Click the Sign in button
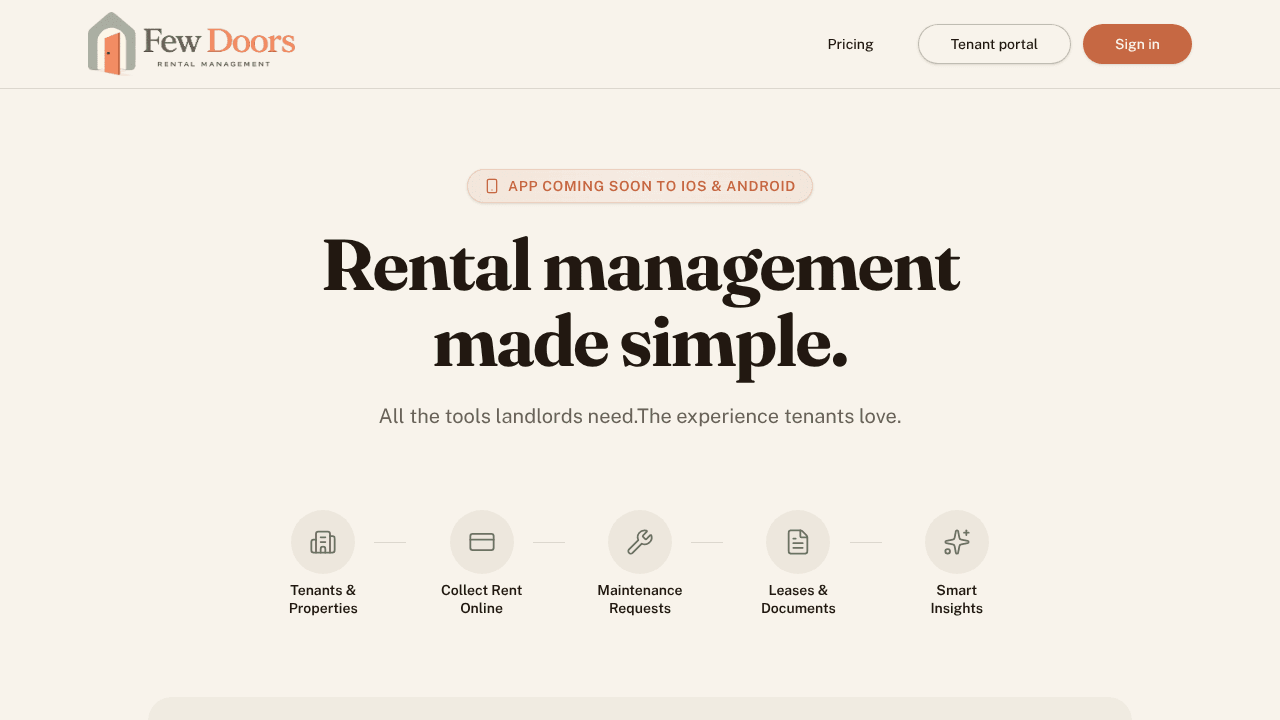Viewport: 1280px width, 720px height. (1137, 44)
